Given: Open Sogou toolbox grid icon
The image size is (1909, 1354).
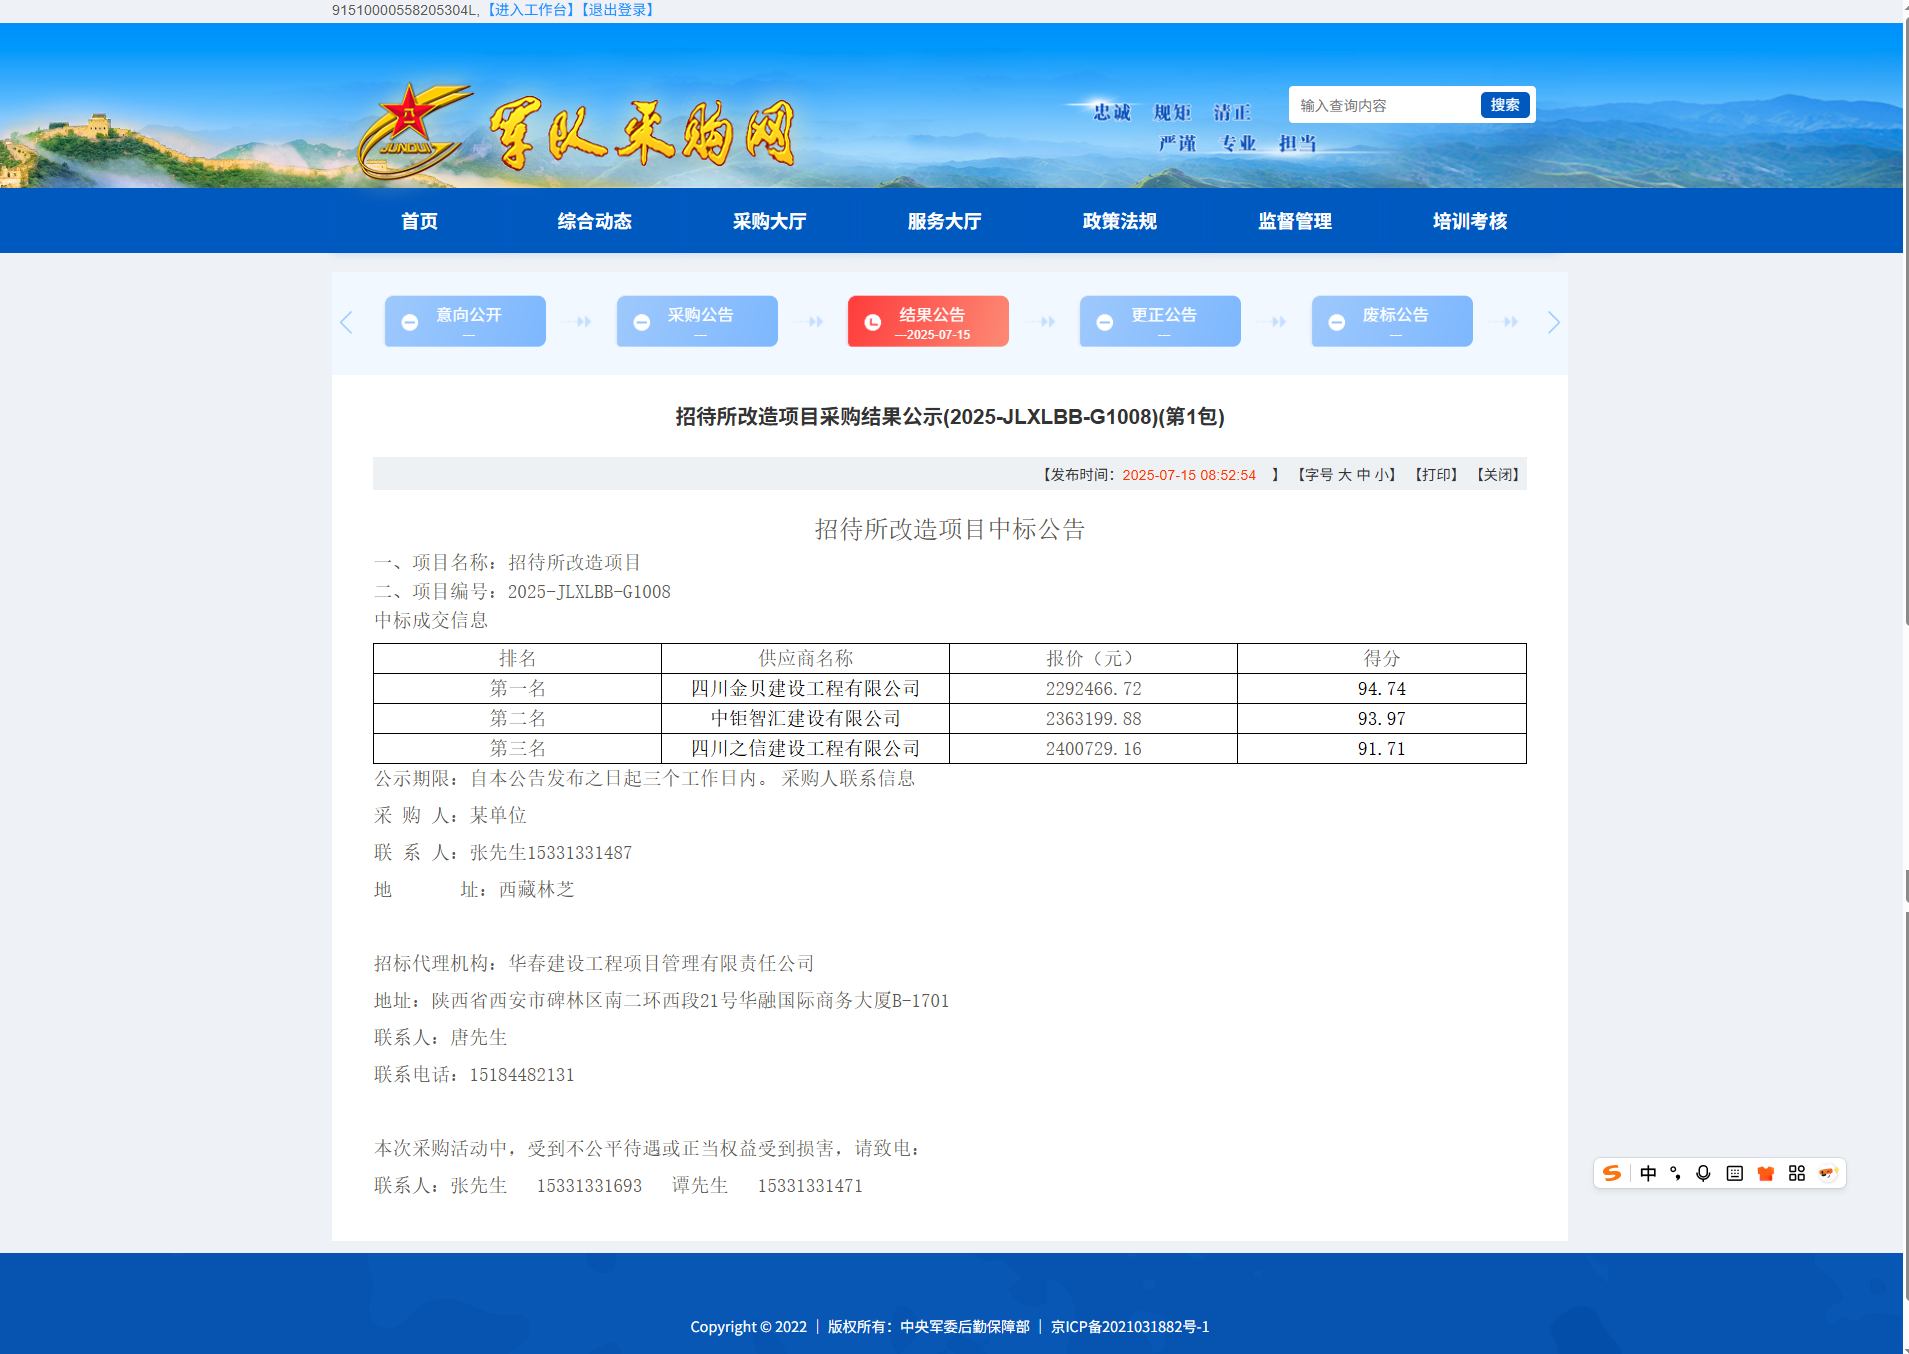Looking at the screenshot, I should pyautogui.click(x=1797, y=1173).
